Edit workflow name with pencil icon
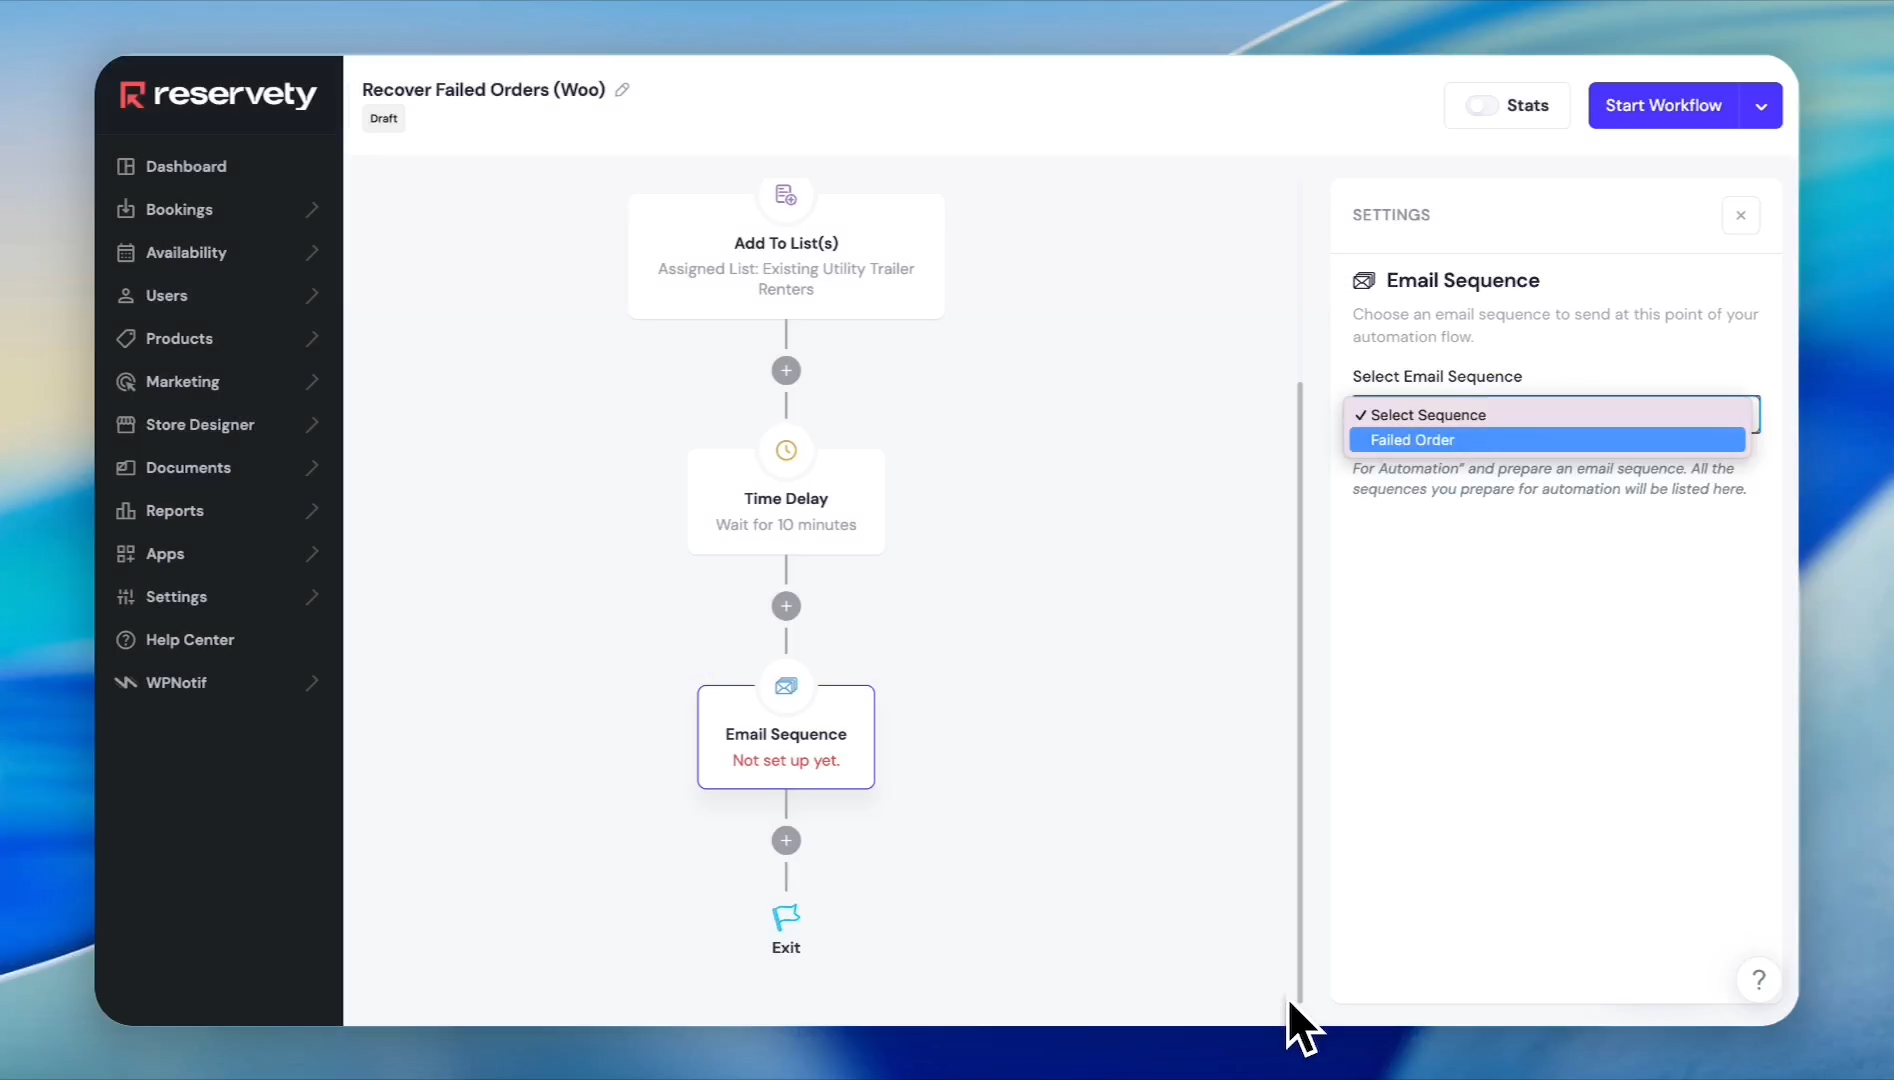Image resolution: width=1894 pixels, height=1080 pixels. coord(622,90)
